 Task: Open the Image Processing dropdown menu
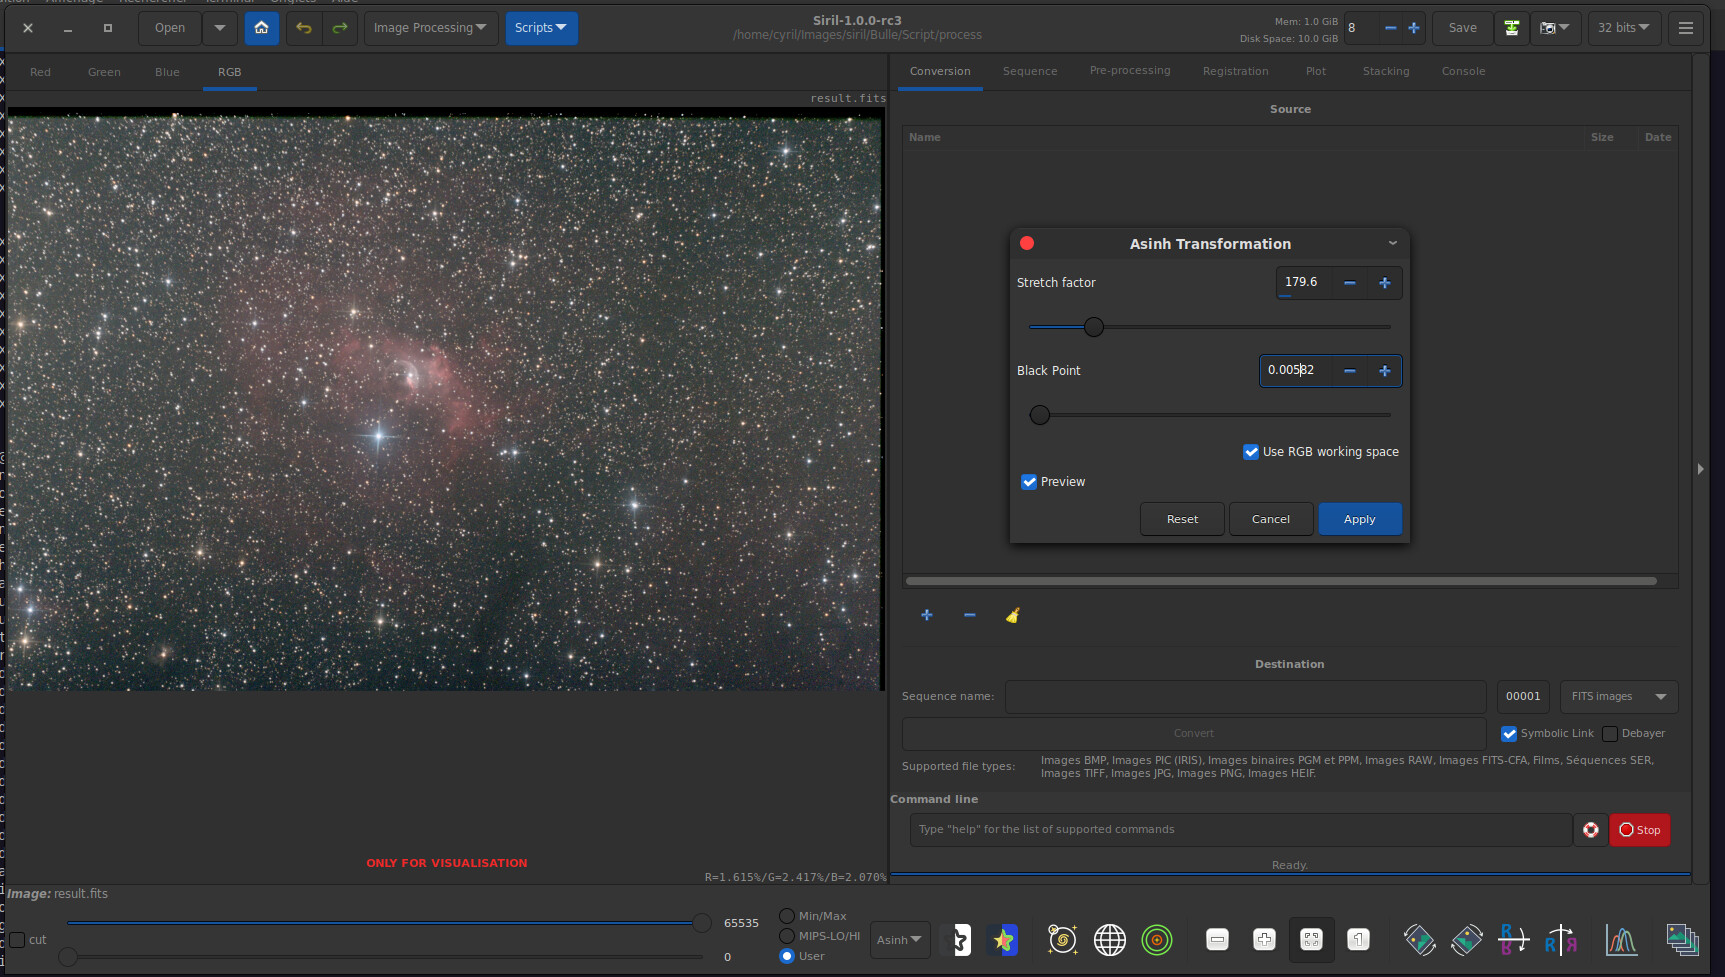429,28
